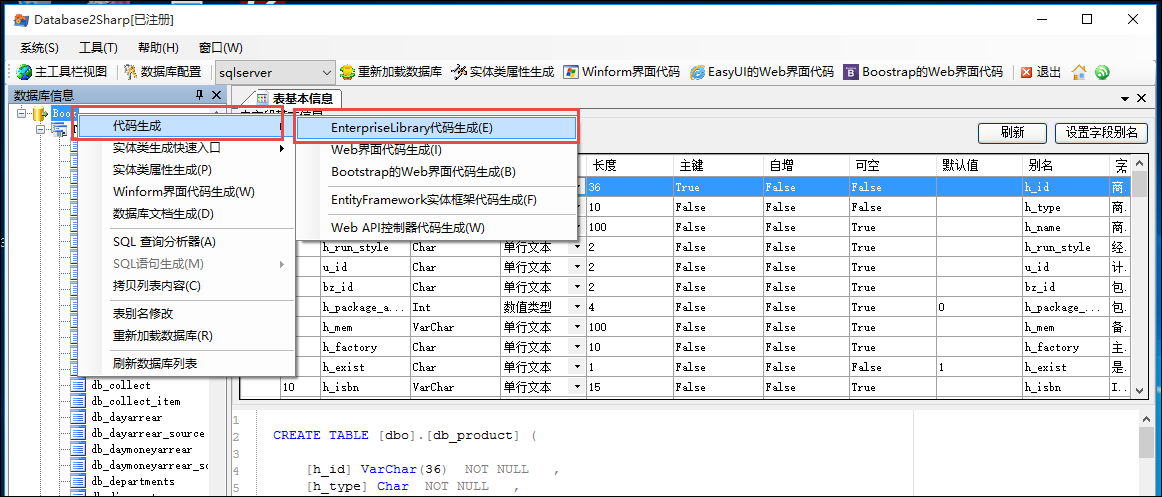1162x497 pixels.
Task: Click the SQL code pane vertical scrollbar
Action: 1145,452
